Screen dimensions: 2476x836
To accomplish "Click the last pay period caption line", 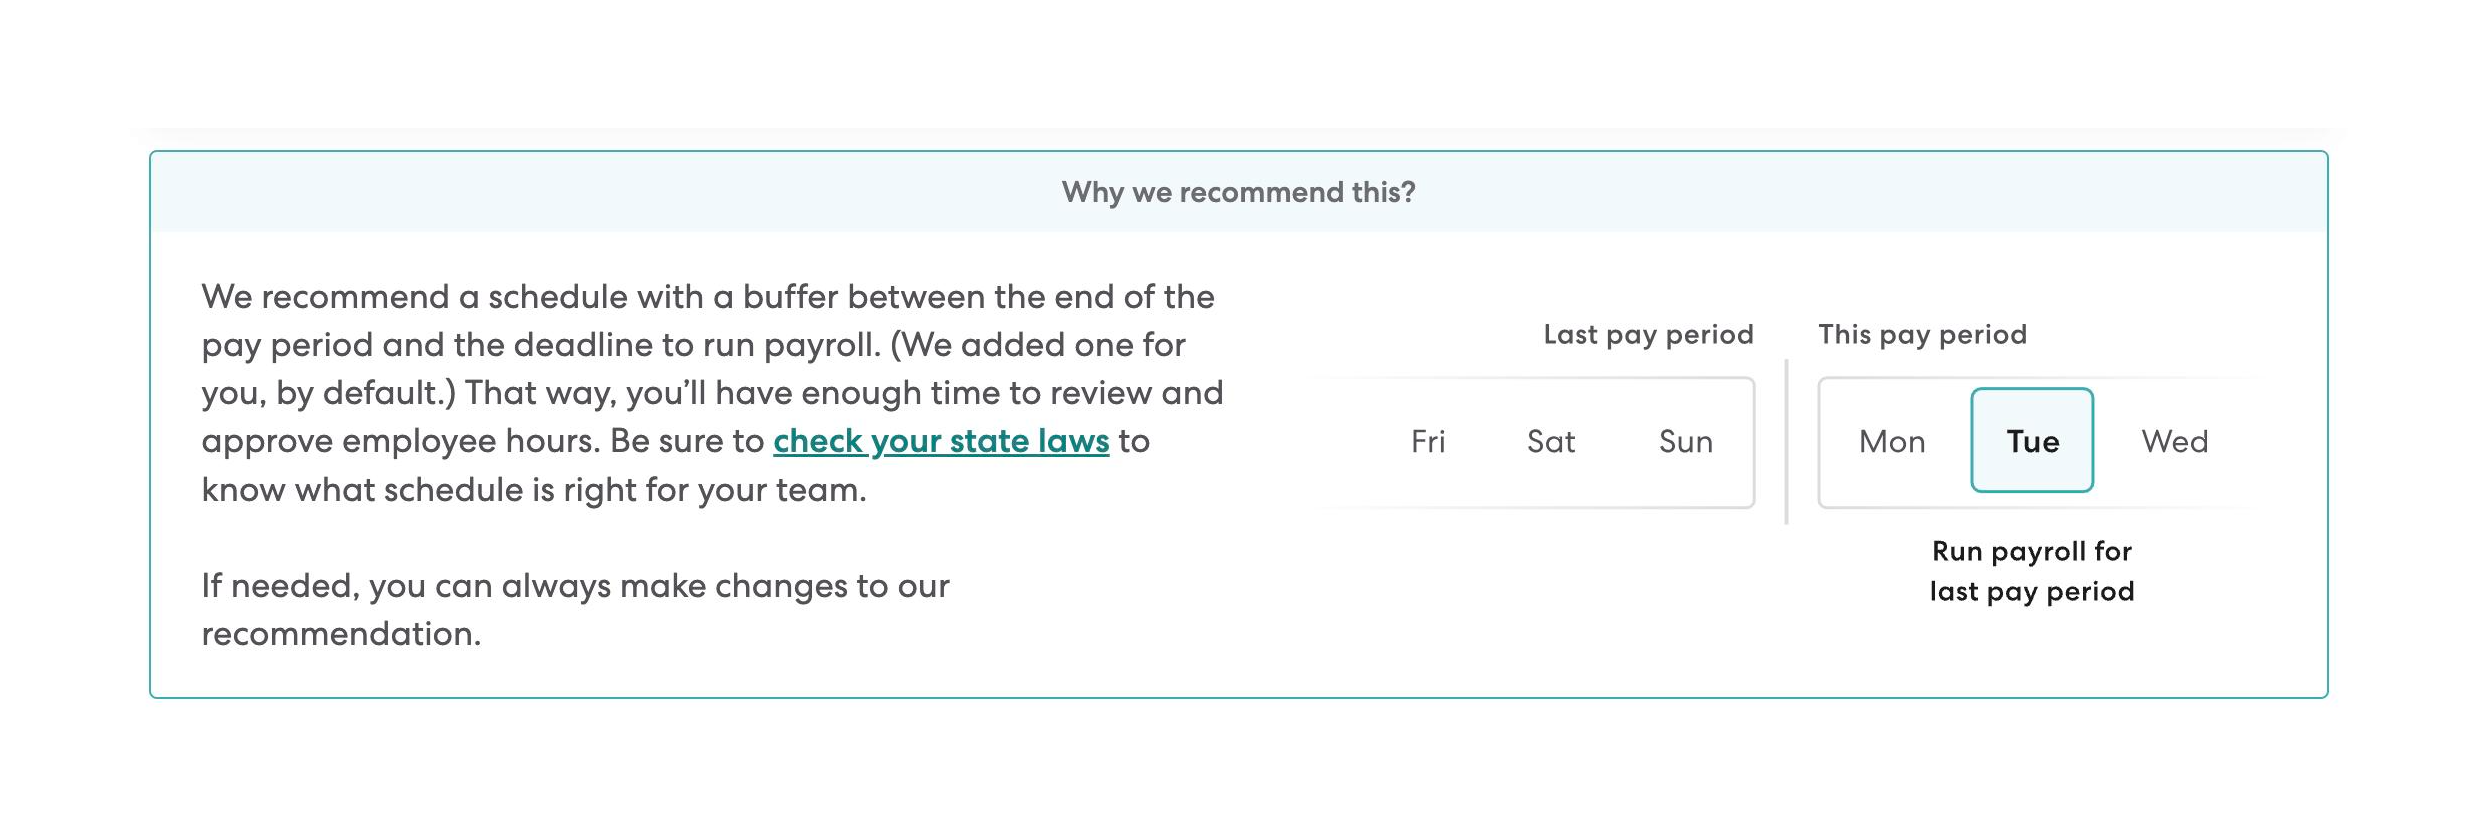I will point(2031,591).
